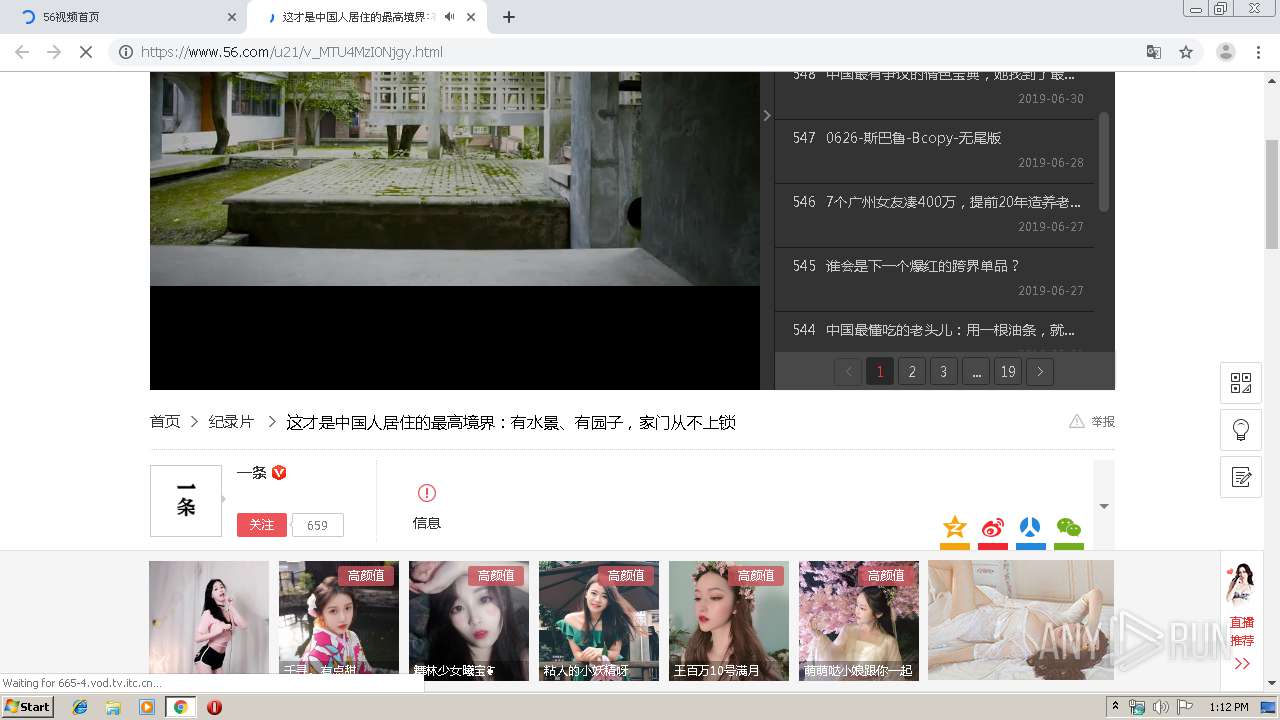Click the page vertical scrollbar thumb
Screen dimensions: 1280x720
coord(1272,194)
